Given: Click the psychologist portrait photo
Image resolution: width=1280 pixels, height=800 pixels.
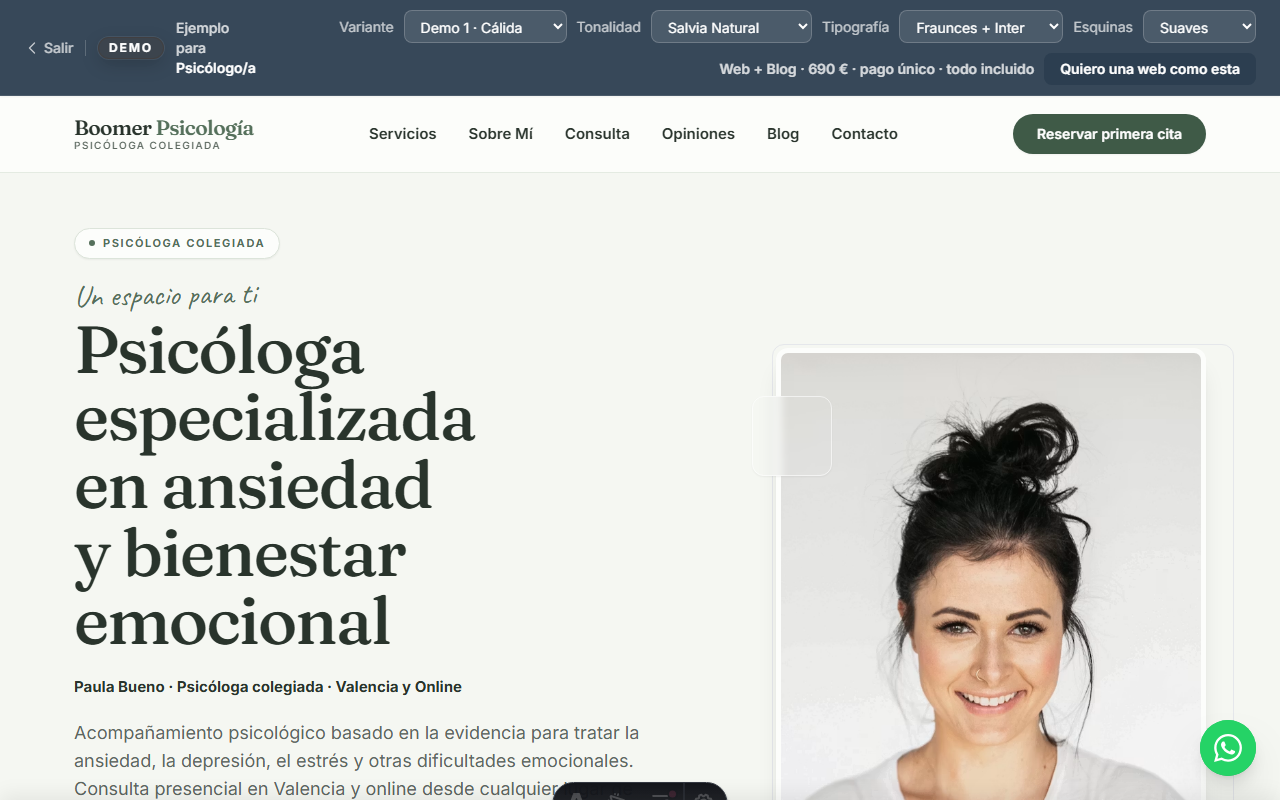Looking at the screenshot, I should coord(991,576).
